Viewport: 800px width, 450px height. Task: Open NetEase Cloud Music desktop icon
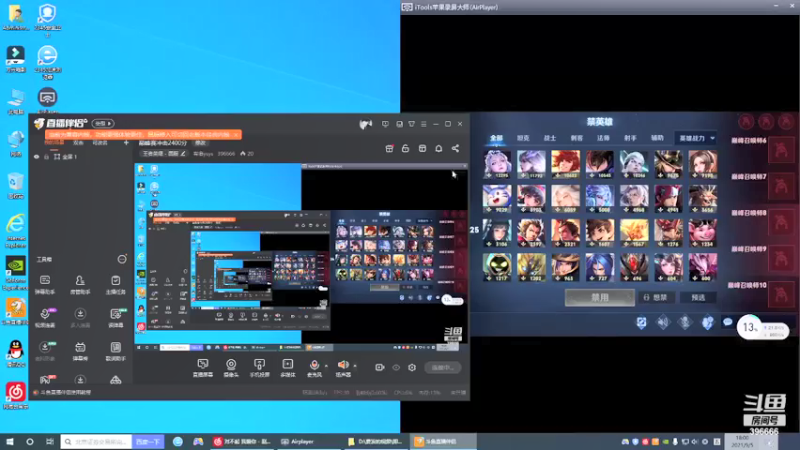point(16,396)
